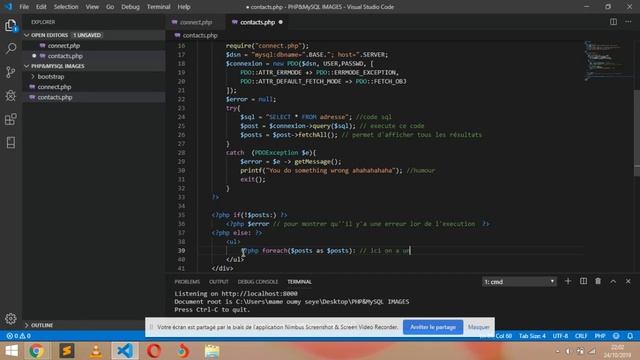Click the contacts.php breadcrumb above the code

(200, 36)
